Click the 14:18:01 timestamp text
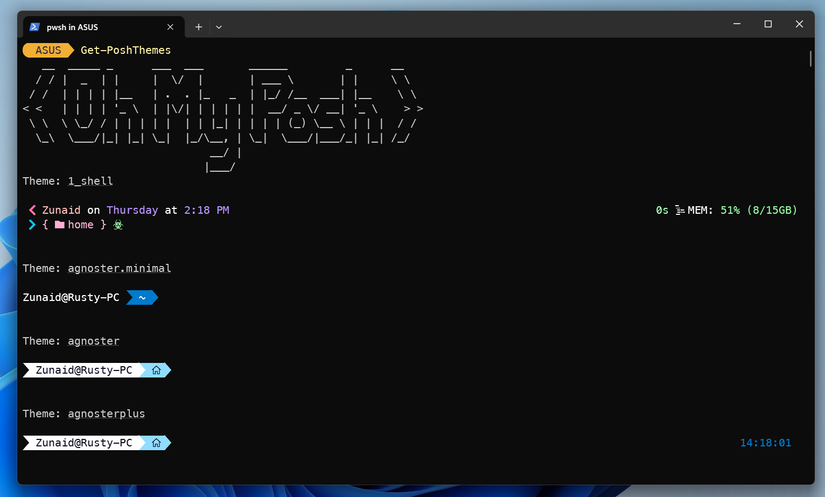This screenshot has height=497, width=825. pyautogui.click(x=766, y=443)
